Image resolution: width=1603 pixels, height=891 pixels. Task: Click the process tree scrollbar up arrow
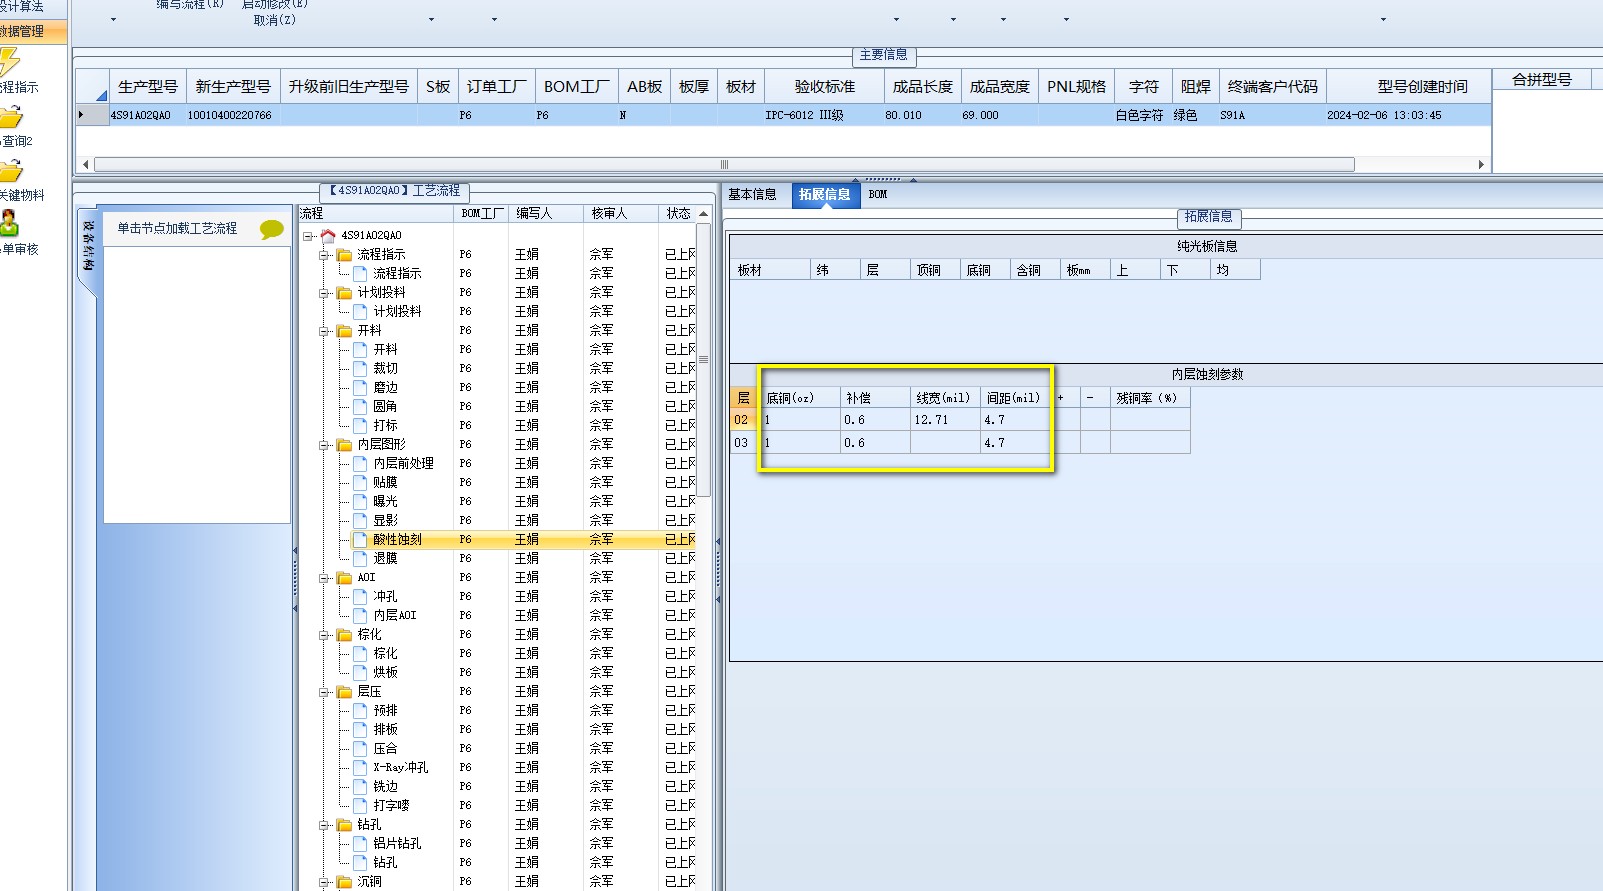tap(704, 214)
